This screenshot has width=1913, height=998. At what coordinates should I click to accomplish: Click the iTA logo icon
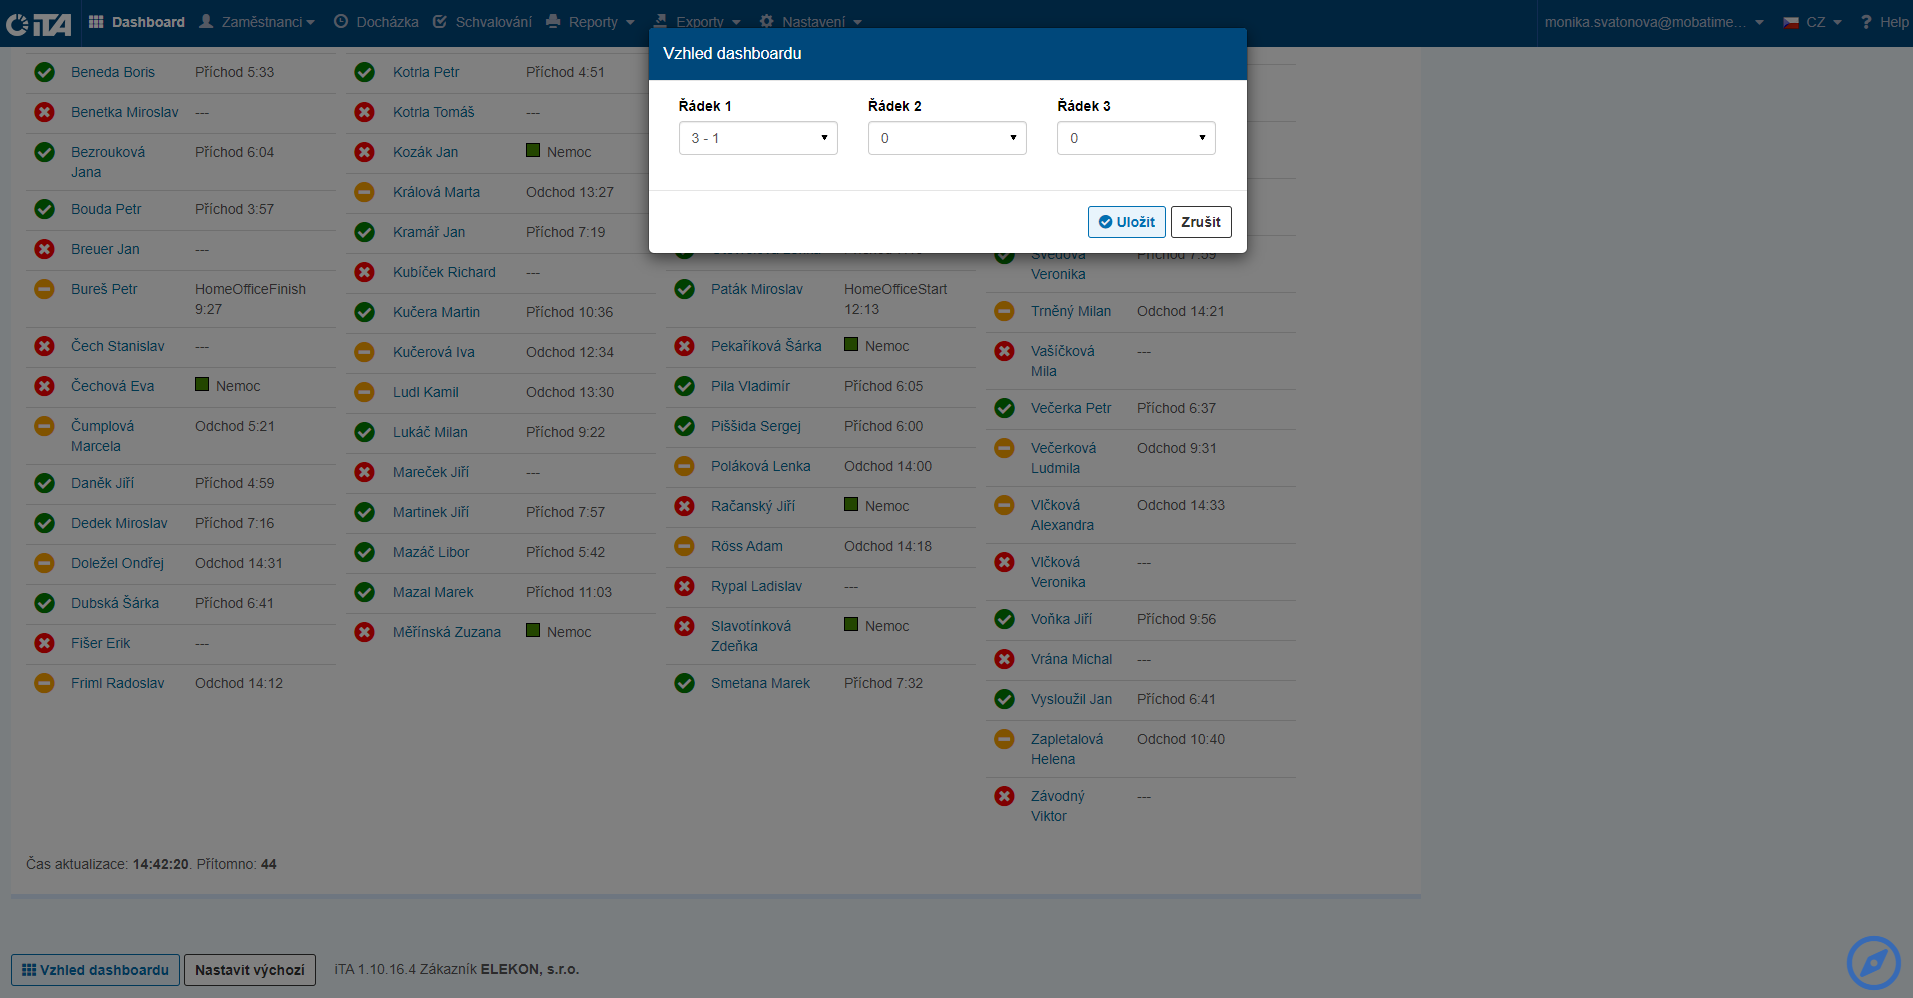click(x=38, y=23)
